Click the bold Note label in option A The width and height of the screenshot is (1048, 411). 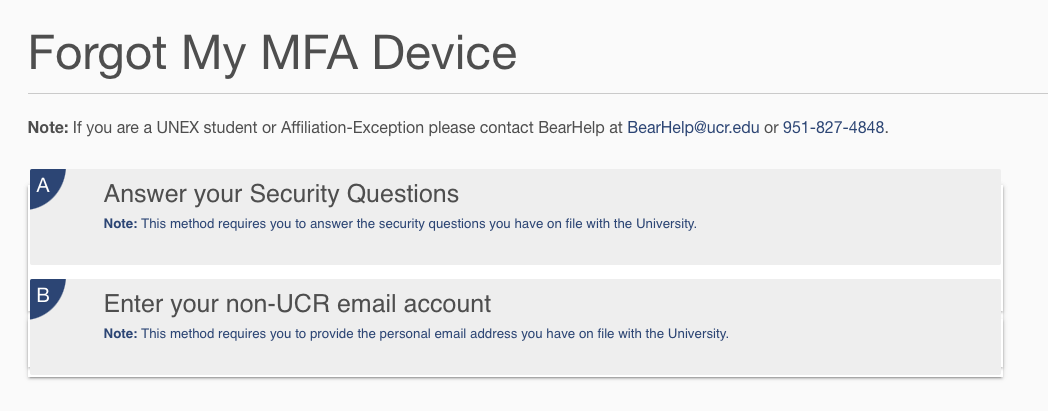[120, 223]
